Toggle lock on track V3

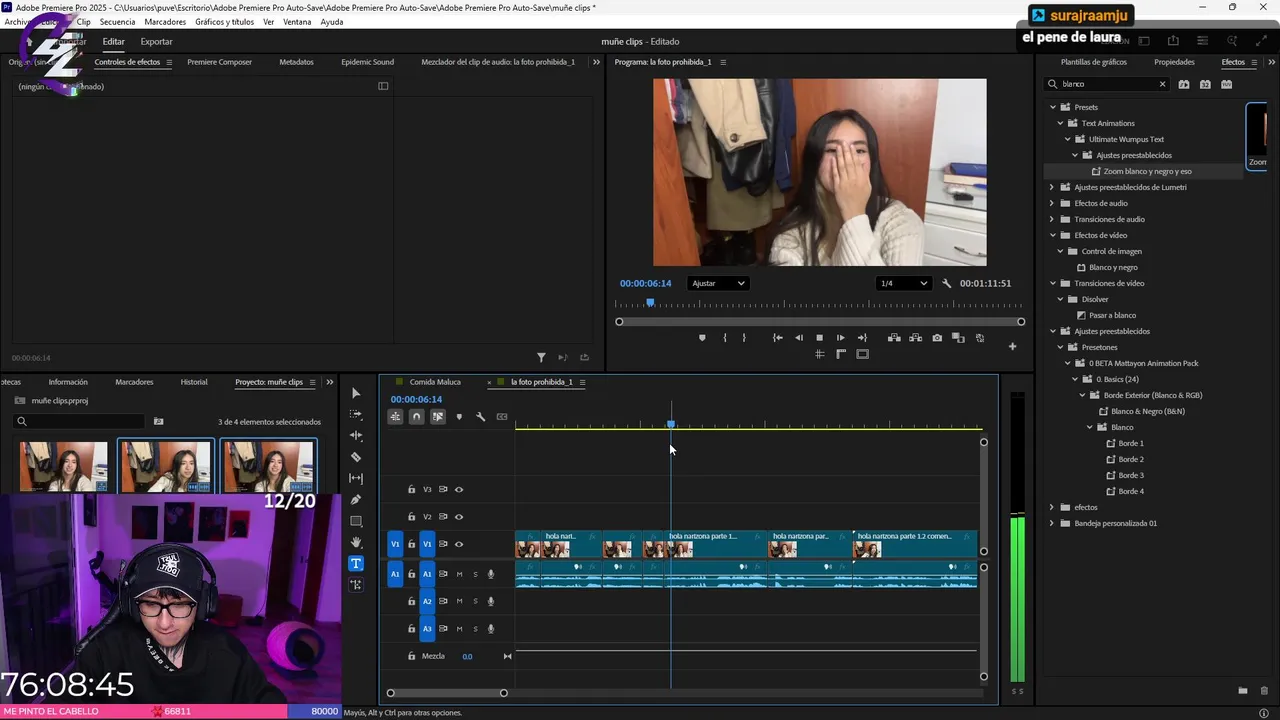coord(411,490)
